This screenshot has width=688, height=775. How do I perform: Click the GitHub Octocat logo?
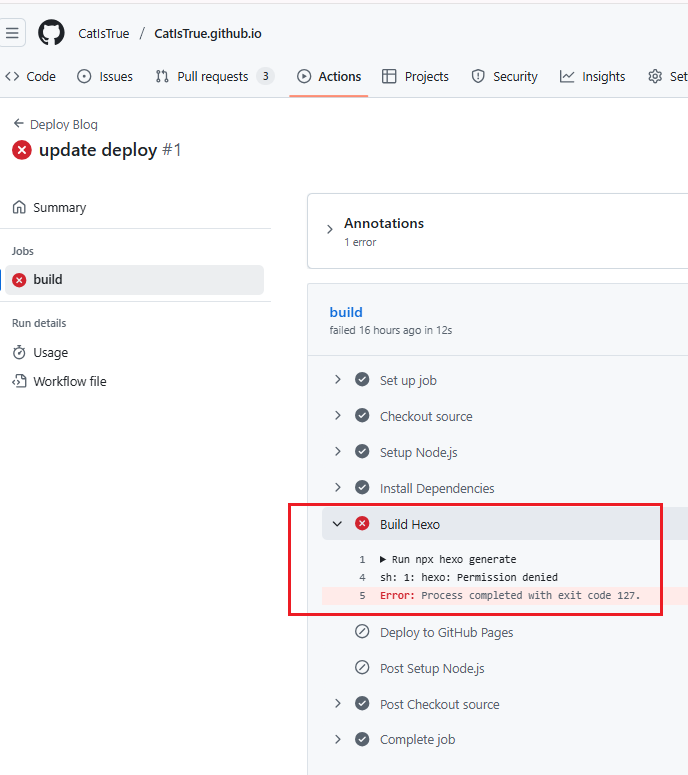[51, 33]
